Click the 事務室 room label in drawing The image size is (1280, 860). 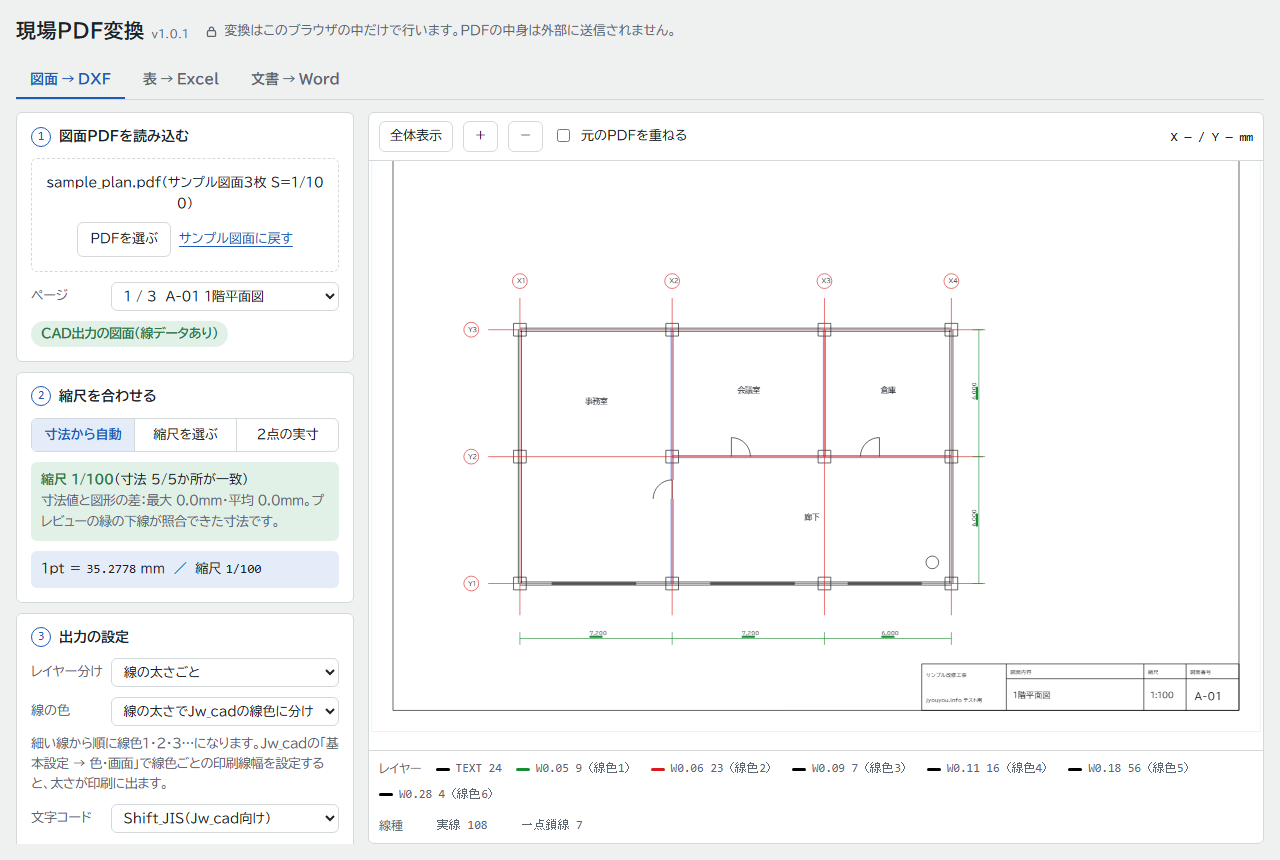click(x=597, y=401)
